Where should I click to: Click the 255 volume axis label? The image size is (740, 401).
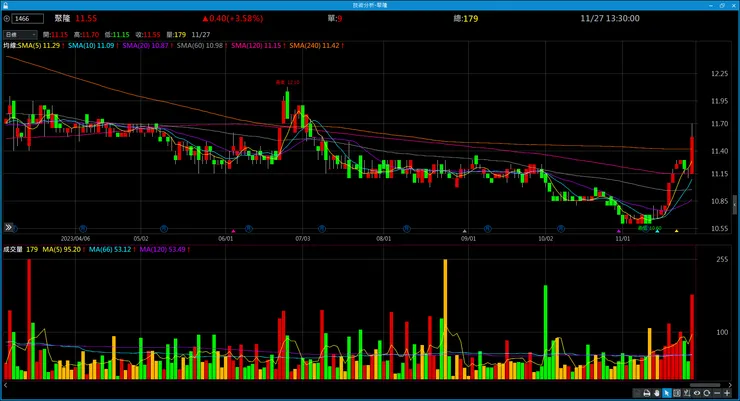722,259
